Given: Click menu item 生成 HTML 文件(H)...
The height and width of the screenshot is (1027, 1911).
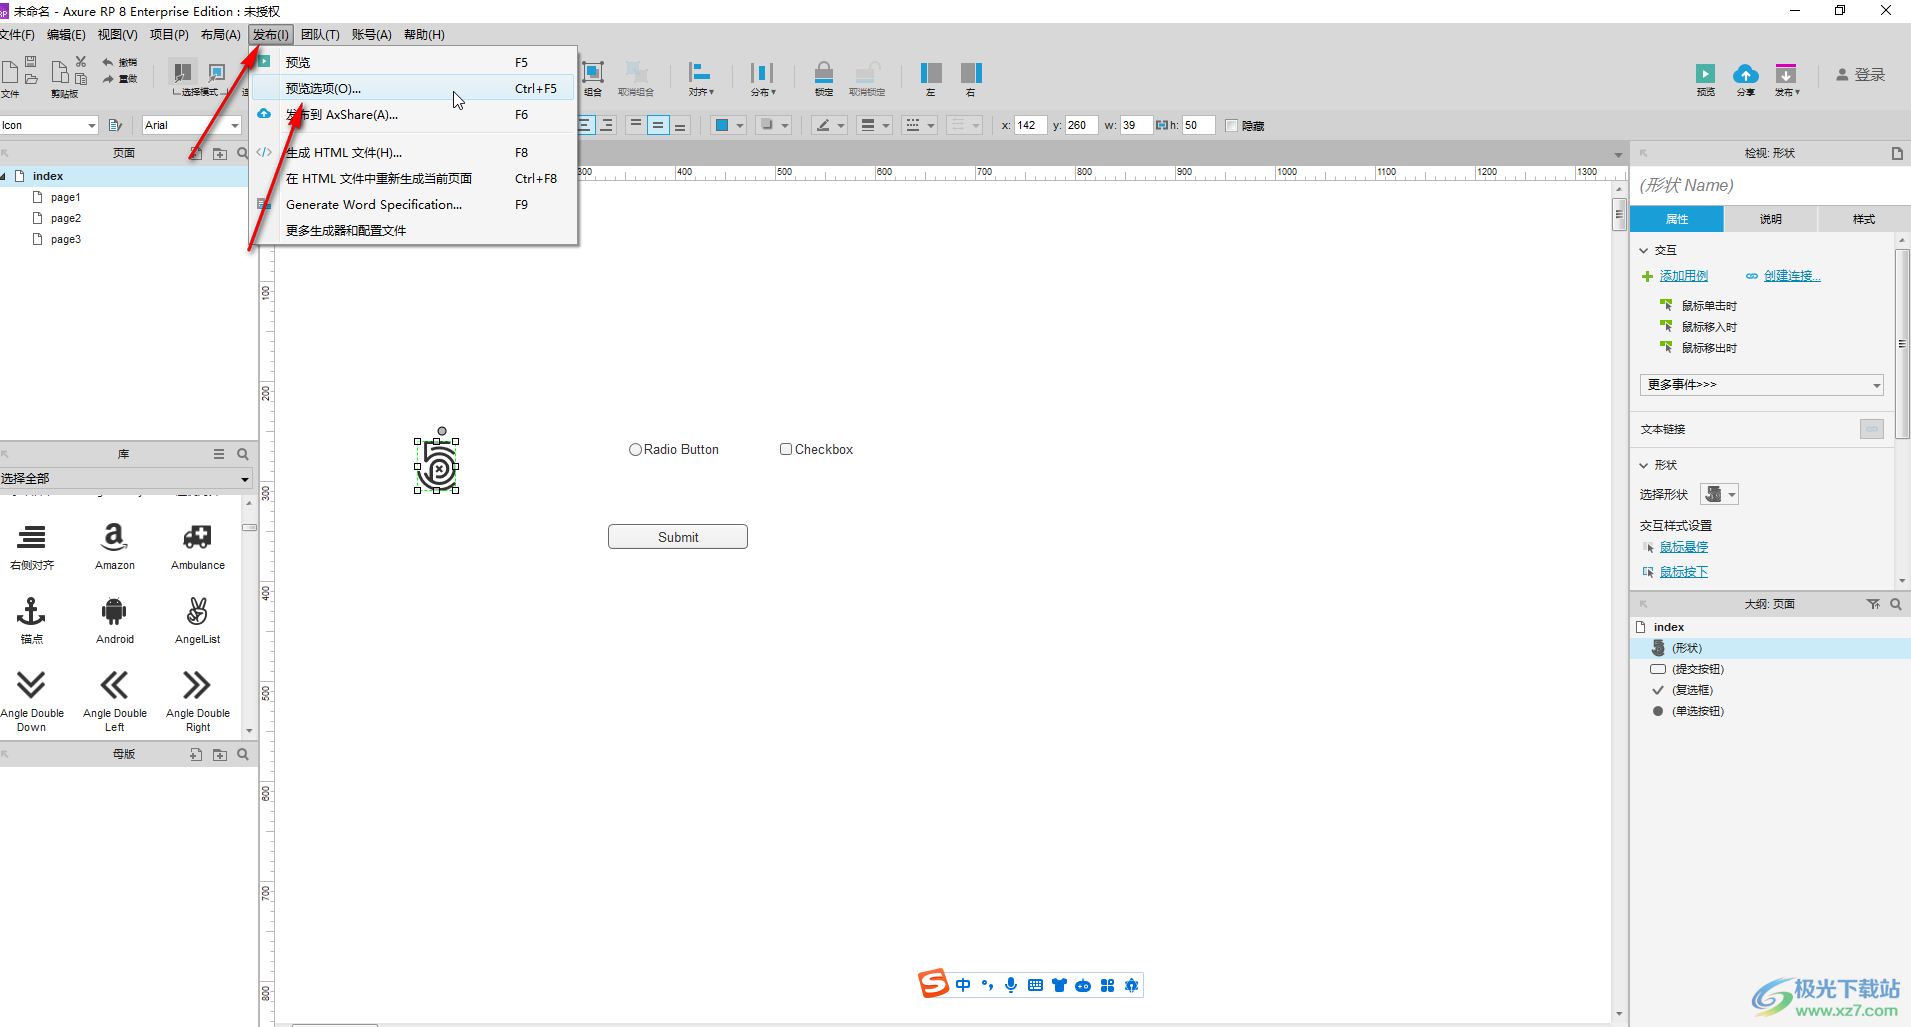Looking at the screenshot, I should (413, 153).
